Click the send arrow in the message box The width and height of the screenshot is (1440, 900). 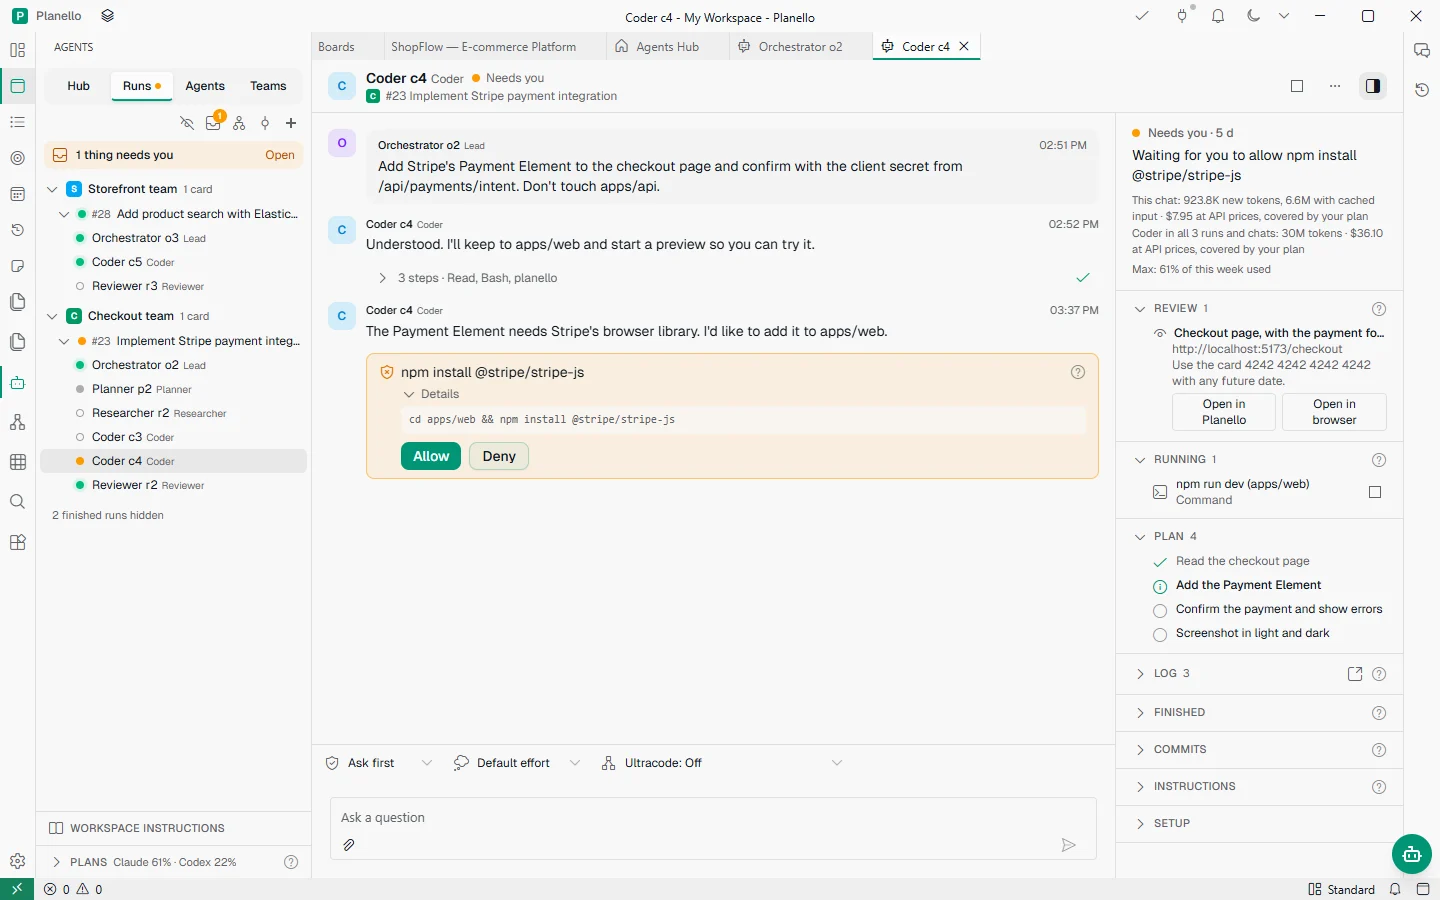pyautogui.click(x=1068, y=845)
